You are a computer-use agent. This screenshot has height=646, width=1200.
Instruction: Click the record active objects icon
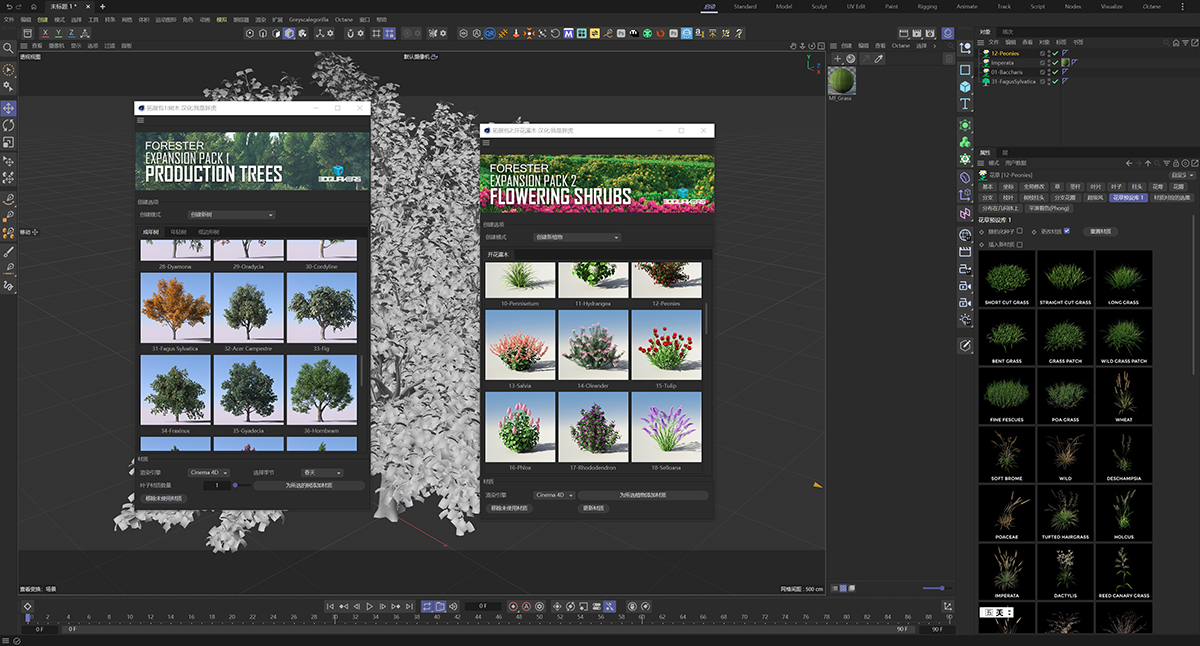point(513,606)
